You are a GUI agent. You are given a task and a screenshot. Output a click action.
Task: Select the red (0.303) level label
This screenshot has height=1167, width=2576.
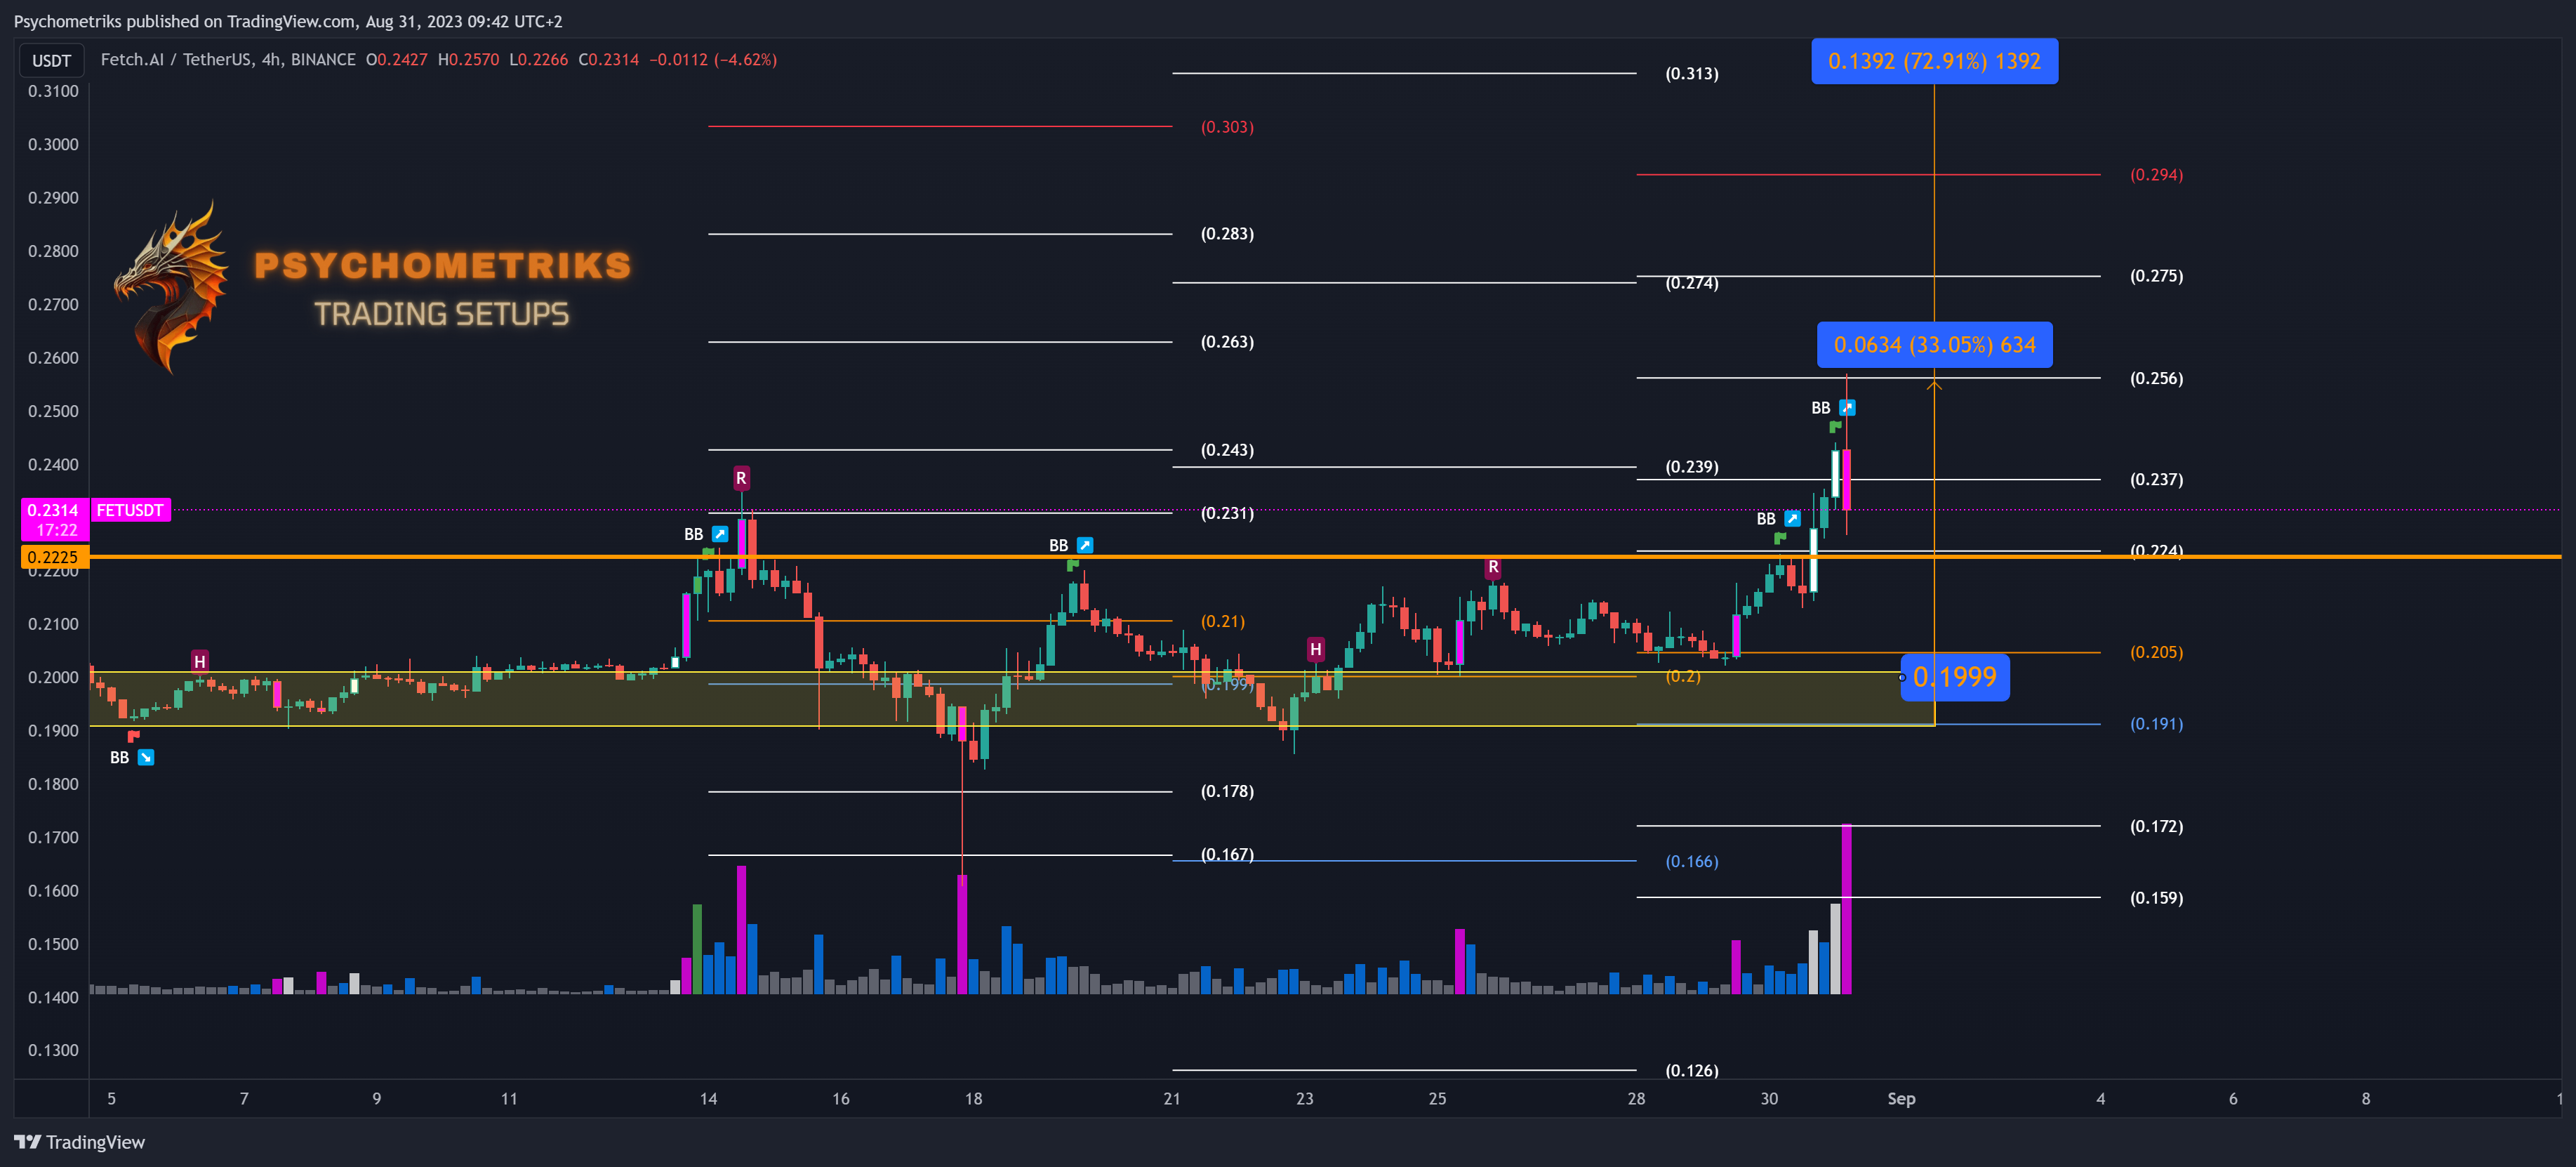[1227, 127]
